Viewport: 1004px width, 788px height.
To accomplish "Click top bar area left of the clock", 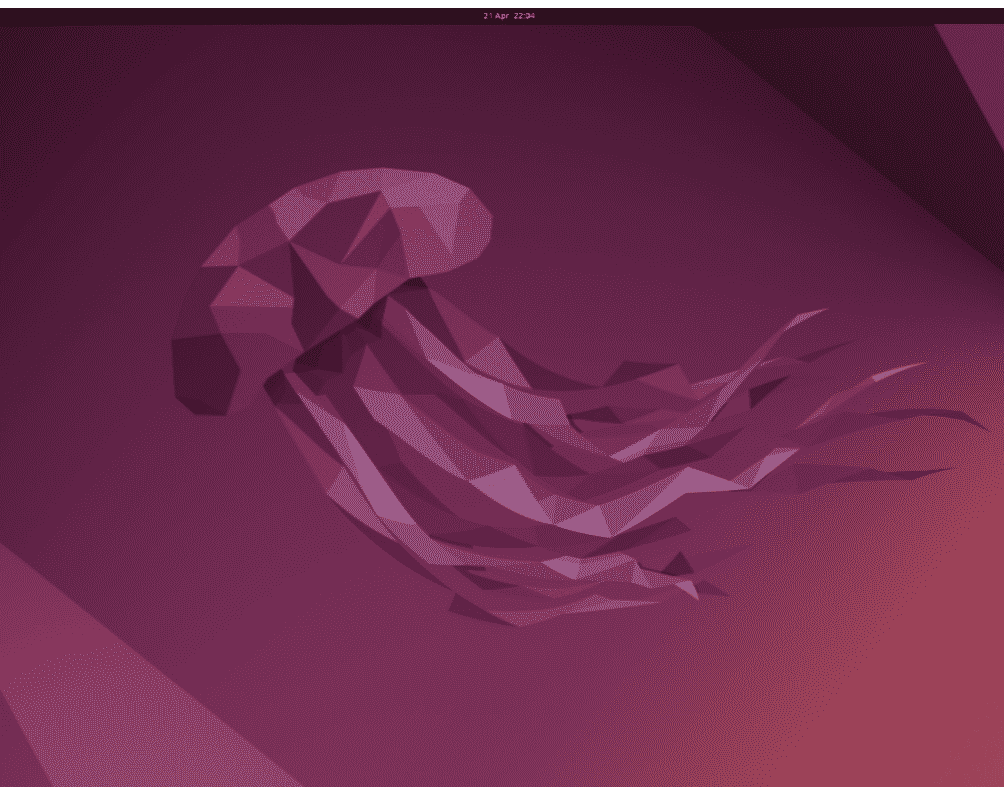I will pos(250,16).
